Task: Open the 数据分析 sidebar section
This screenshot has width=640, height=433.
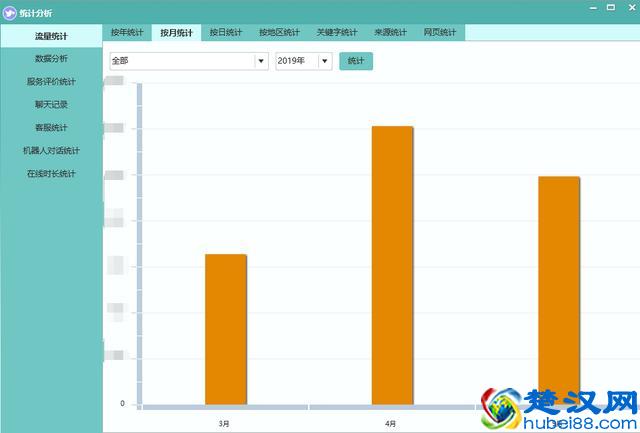Action: tap(51, 59)
